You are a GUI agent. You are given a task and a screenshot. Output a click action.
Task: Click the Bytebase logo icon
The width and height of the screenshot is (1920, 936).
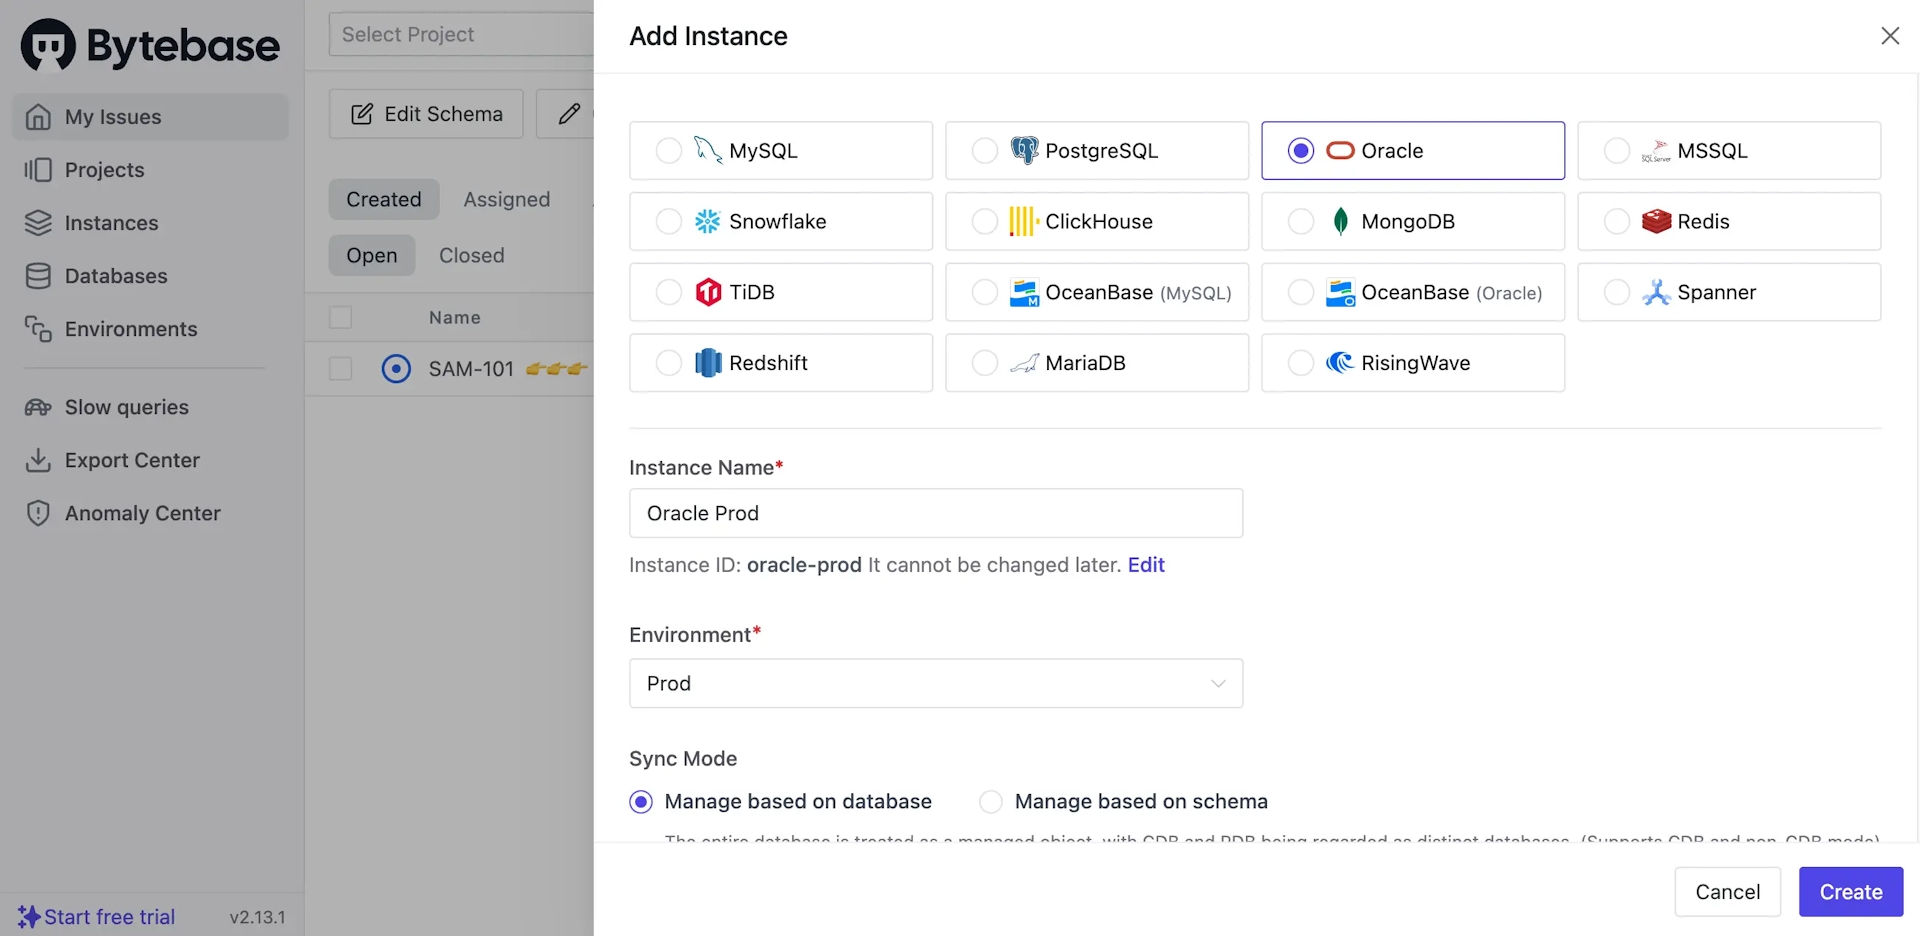[48, 45]
